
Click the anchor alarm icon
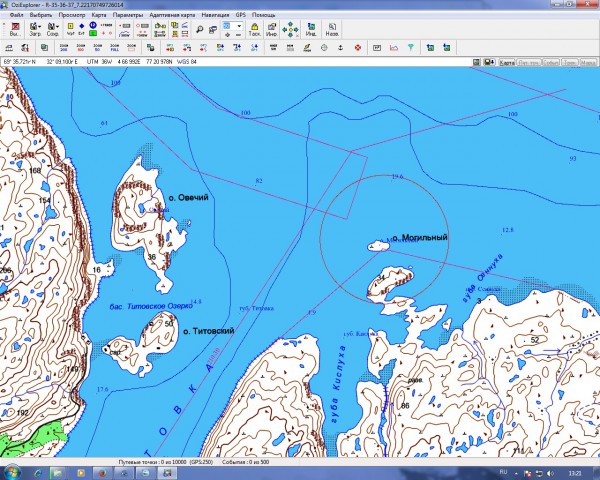pyautogui.click(x=341, y=48)
